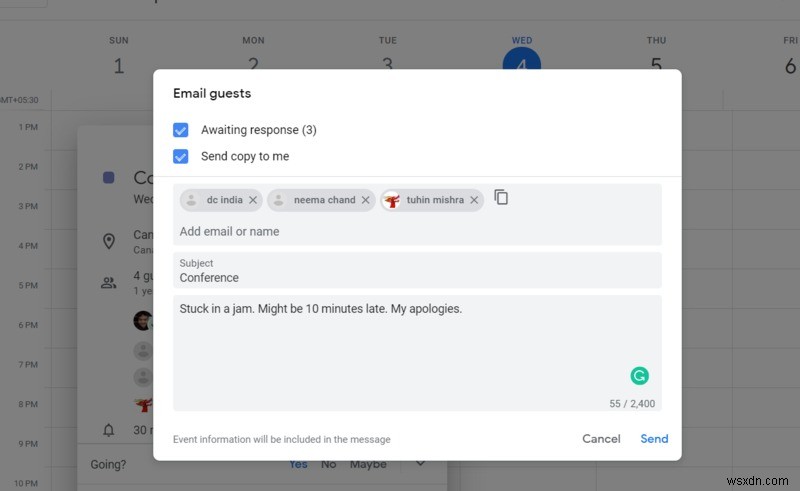This screenshot has height=491, width=800.
Task: Choose No for Going response
Action: [x=329, y=464]
